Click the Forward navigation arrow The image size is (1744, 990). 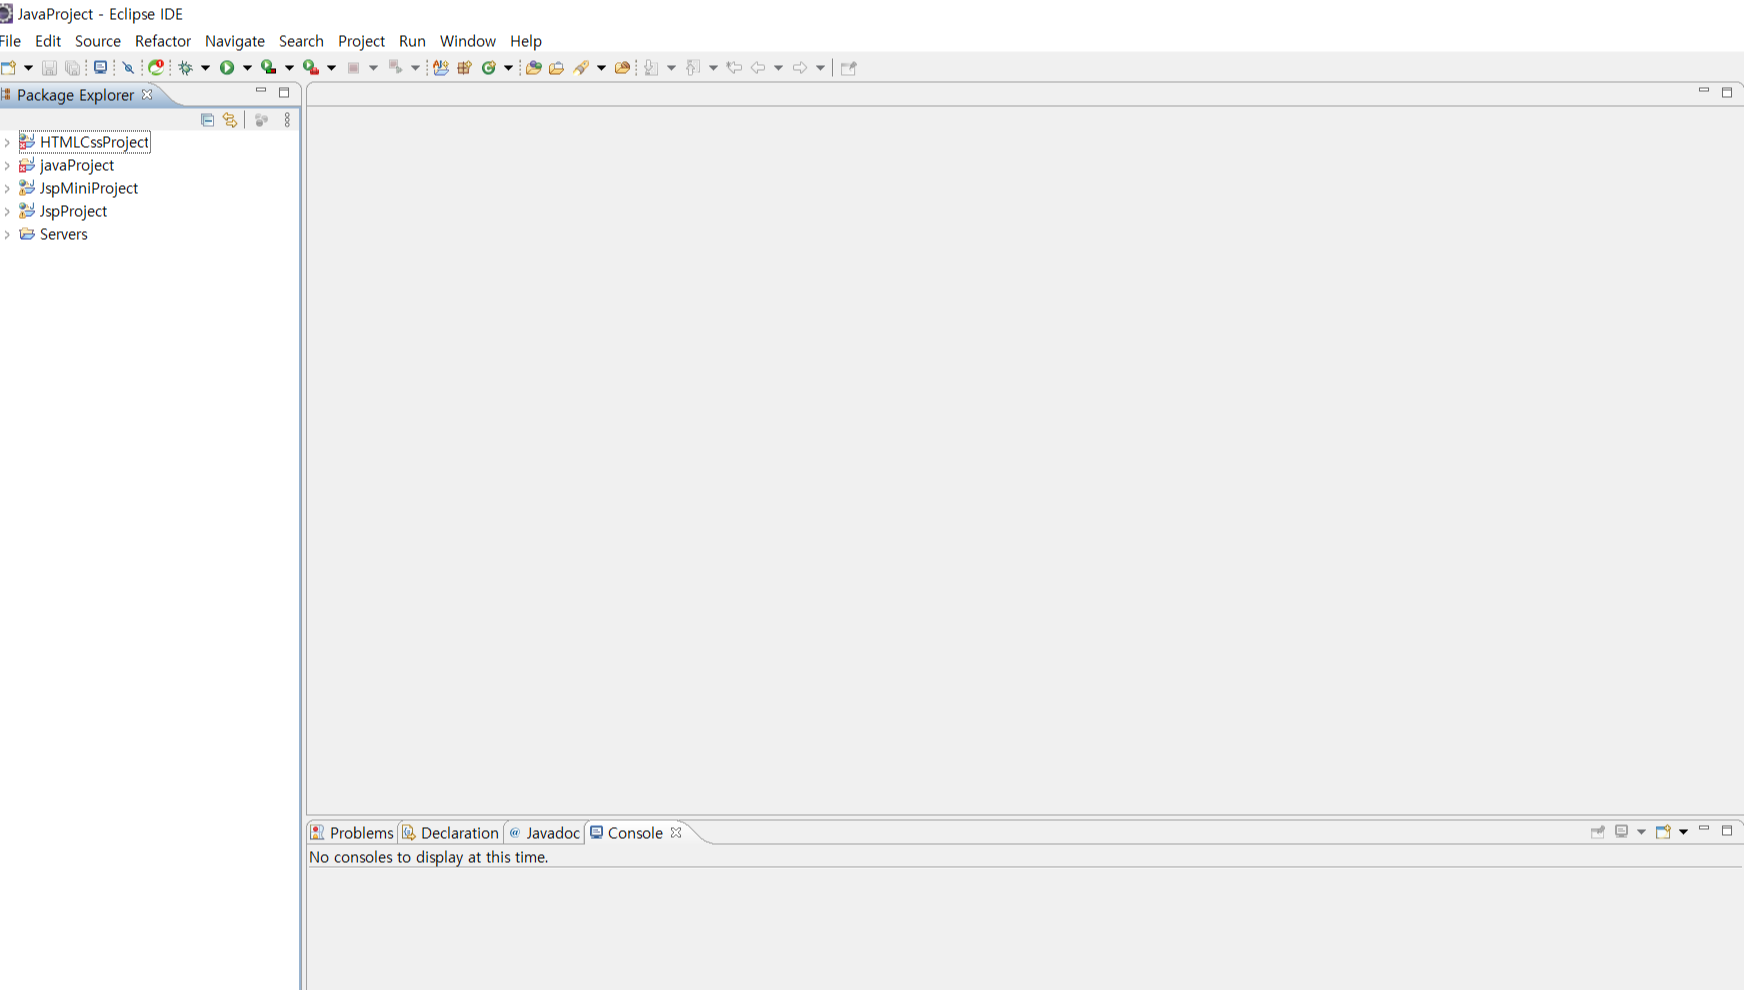pyautogui.click(x=800, y=68)
